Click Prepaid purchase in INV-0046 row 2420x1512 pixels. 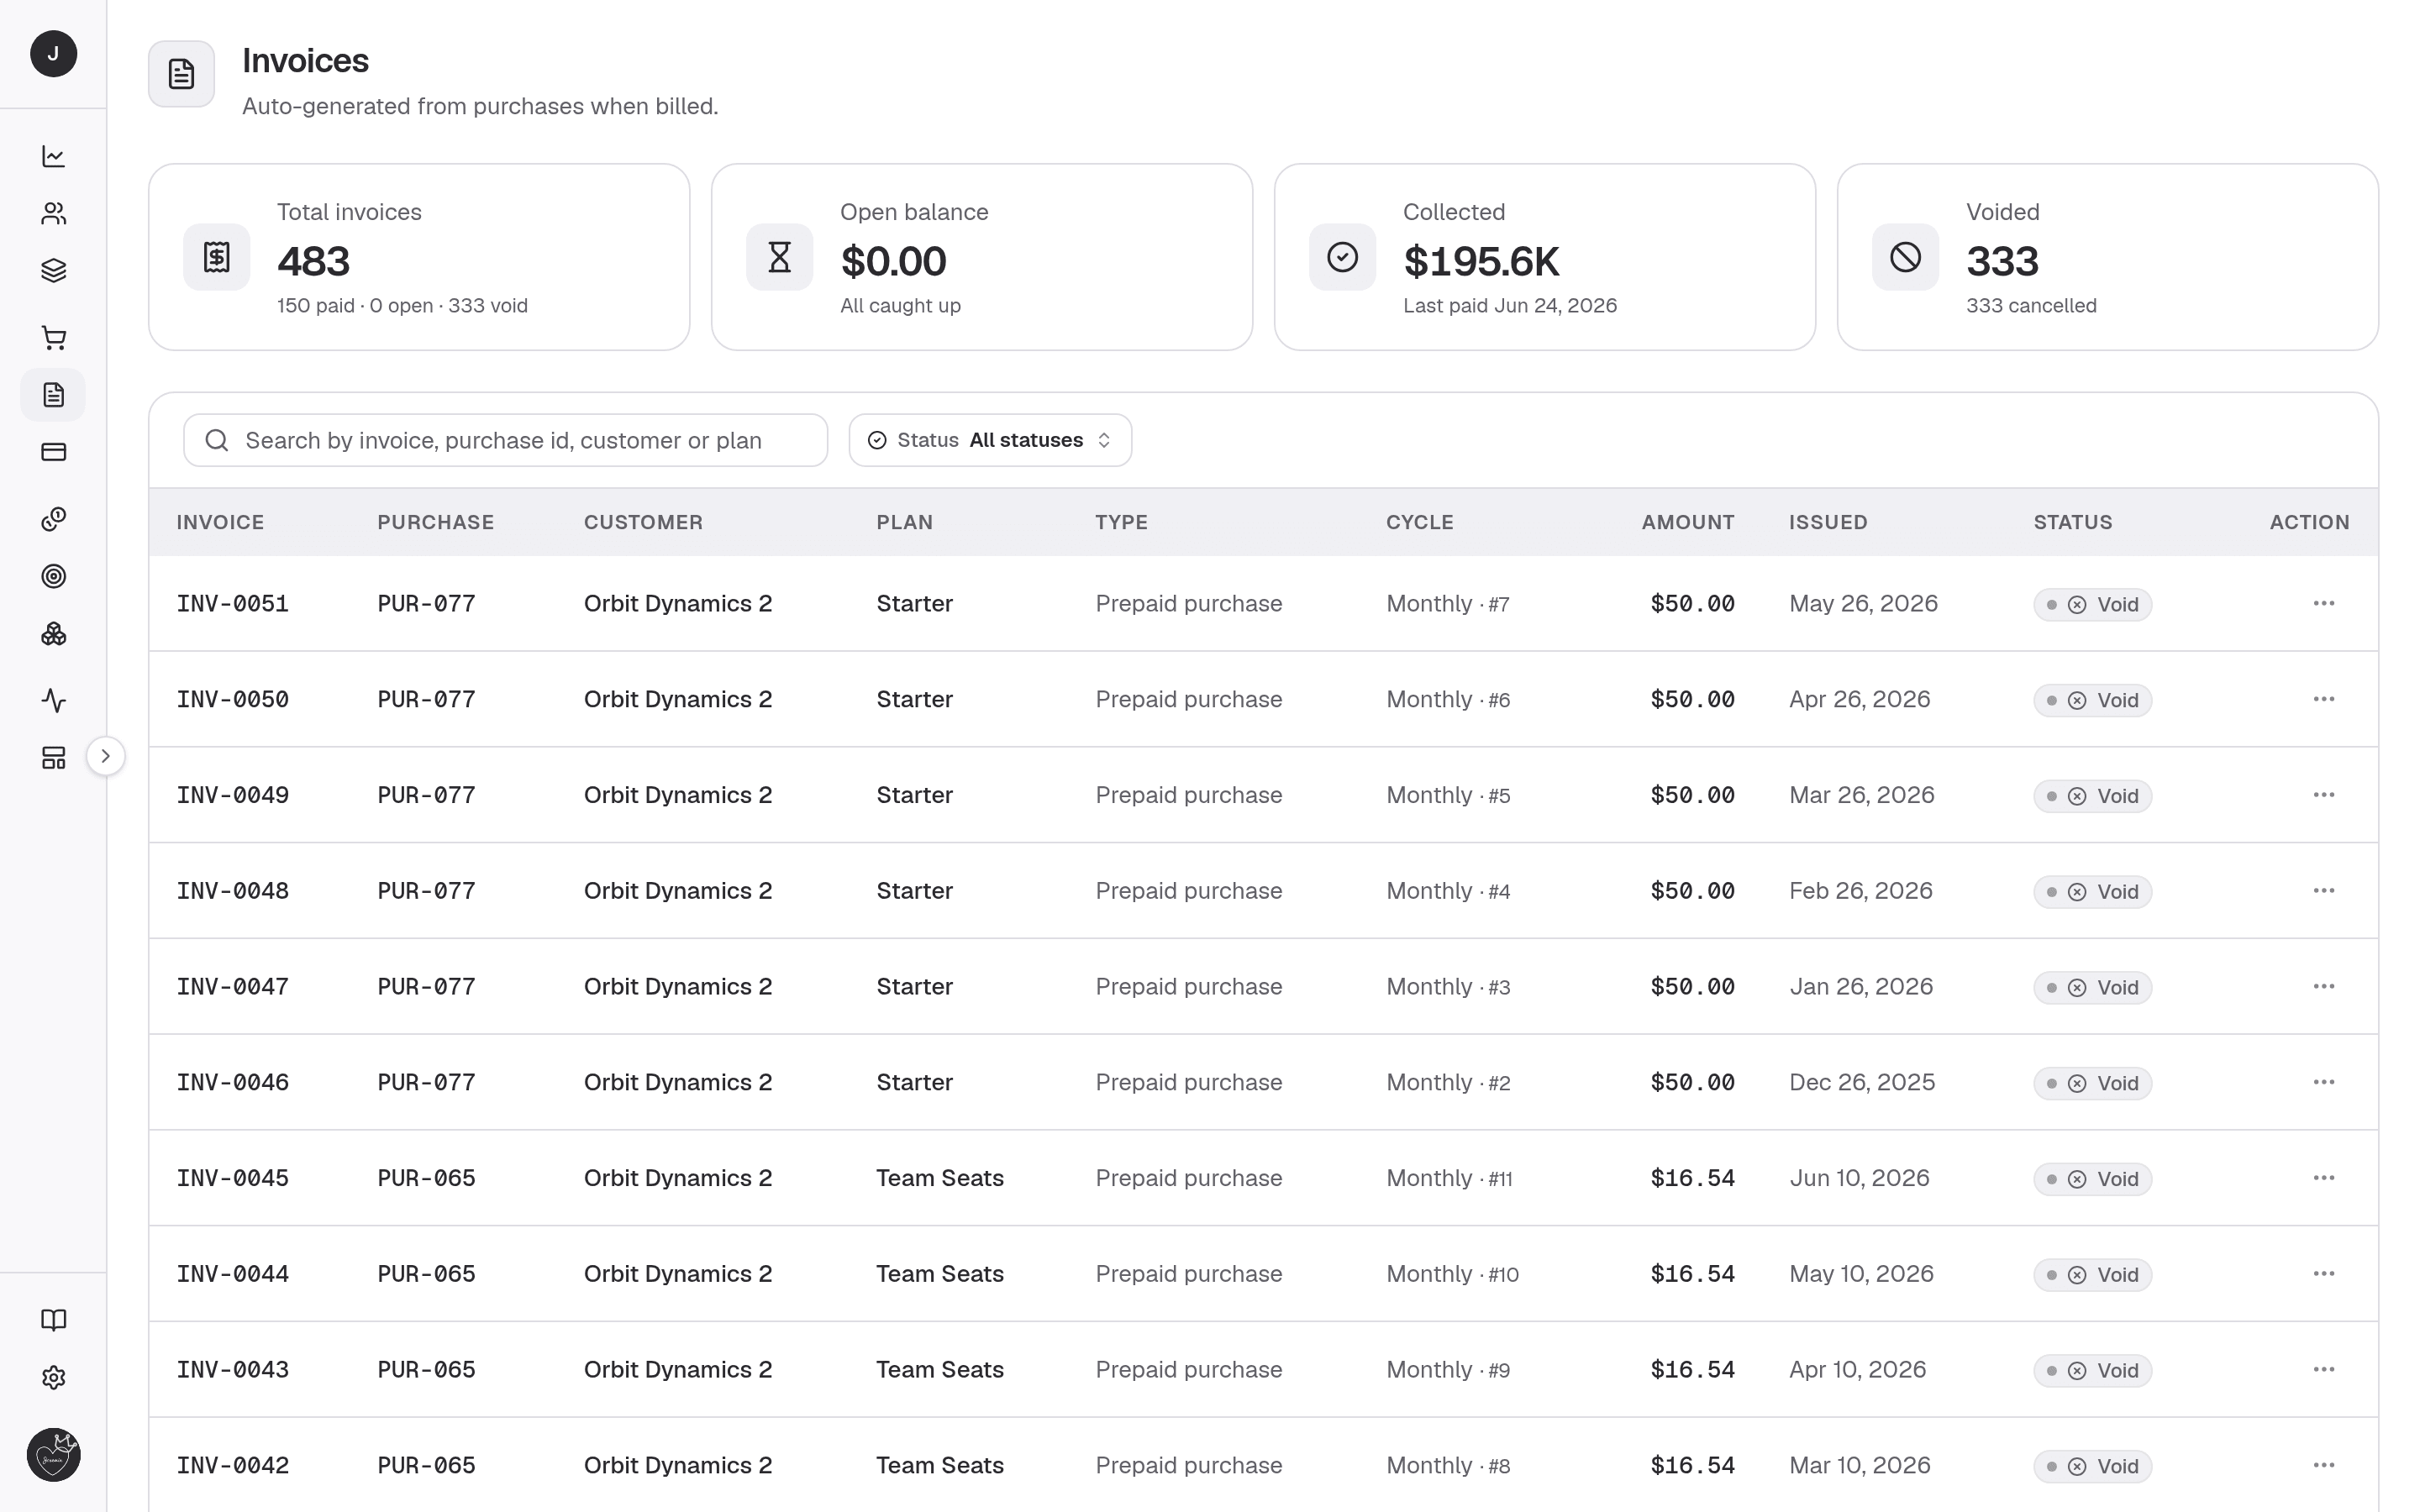click(x=1188, y=1083)
